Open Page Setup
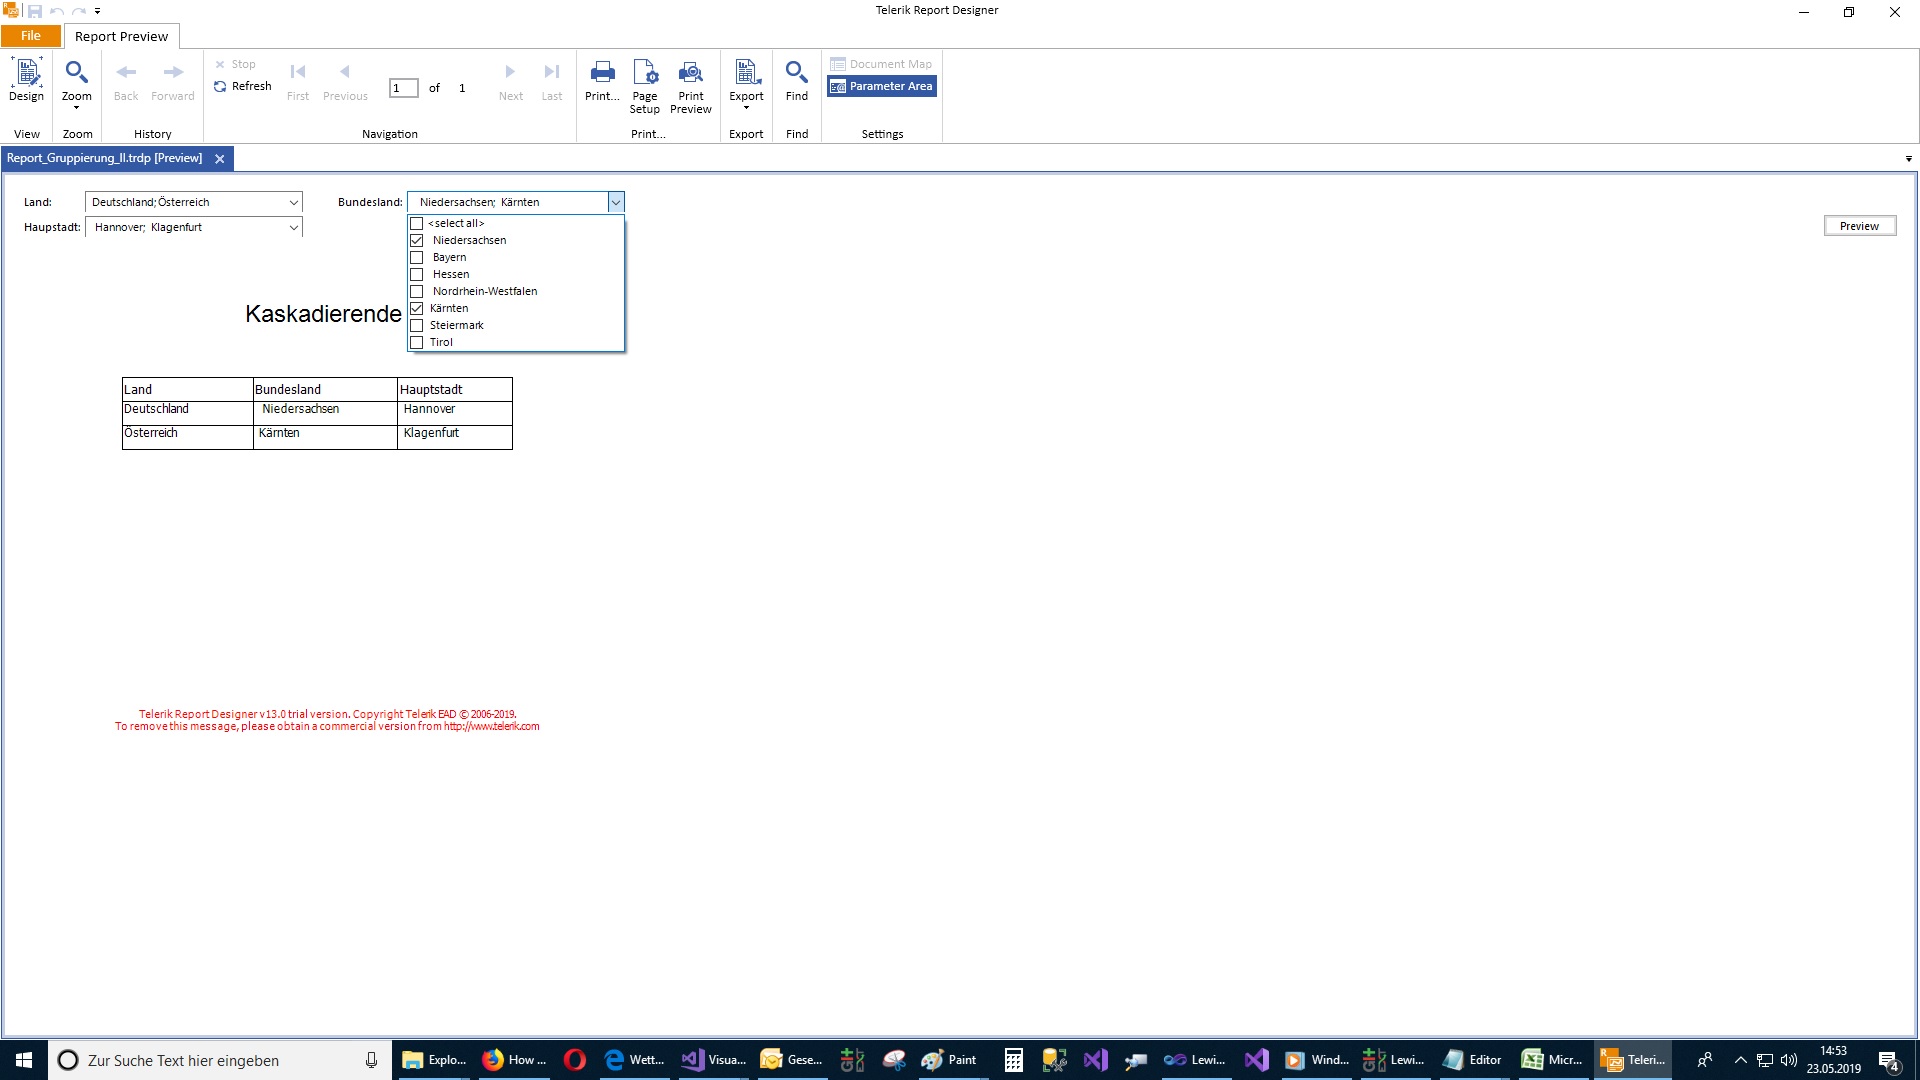The height and width of the screenshot is (1080, 1920). [645, 84]
